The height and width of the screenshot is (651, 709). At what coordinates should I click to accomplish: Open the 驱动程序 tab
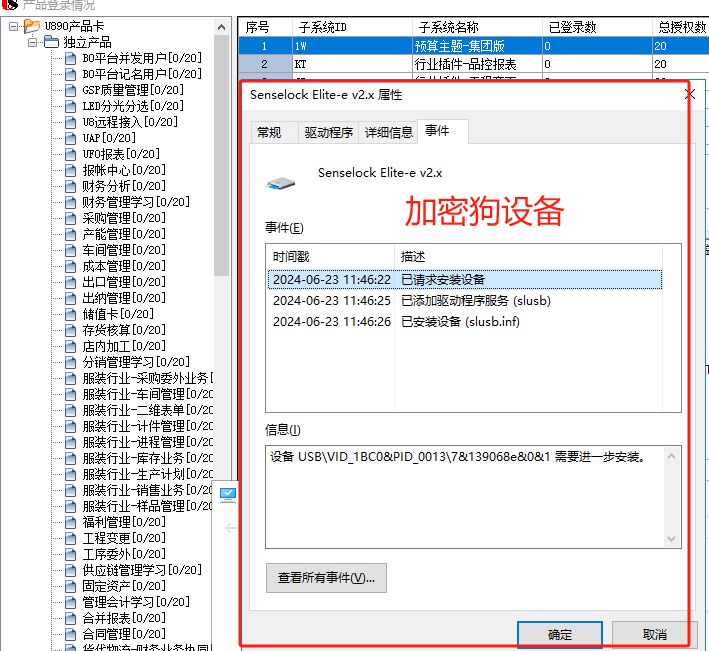pyautogui.click(x=328, y=133)
